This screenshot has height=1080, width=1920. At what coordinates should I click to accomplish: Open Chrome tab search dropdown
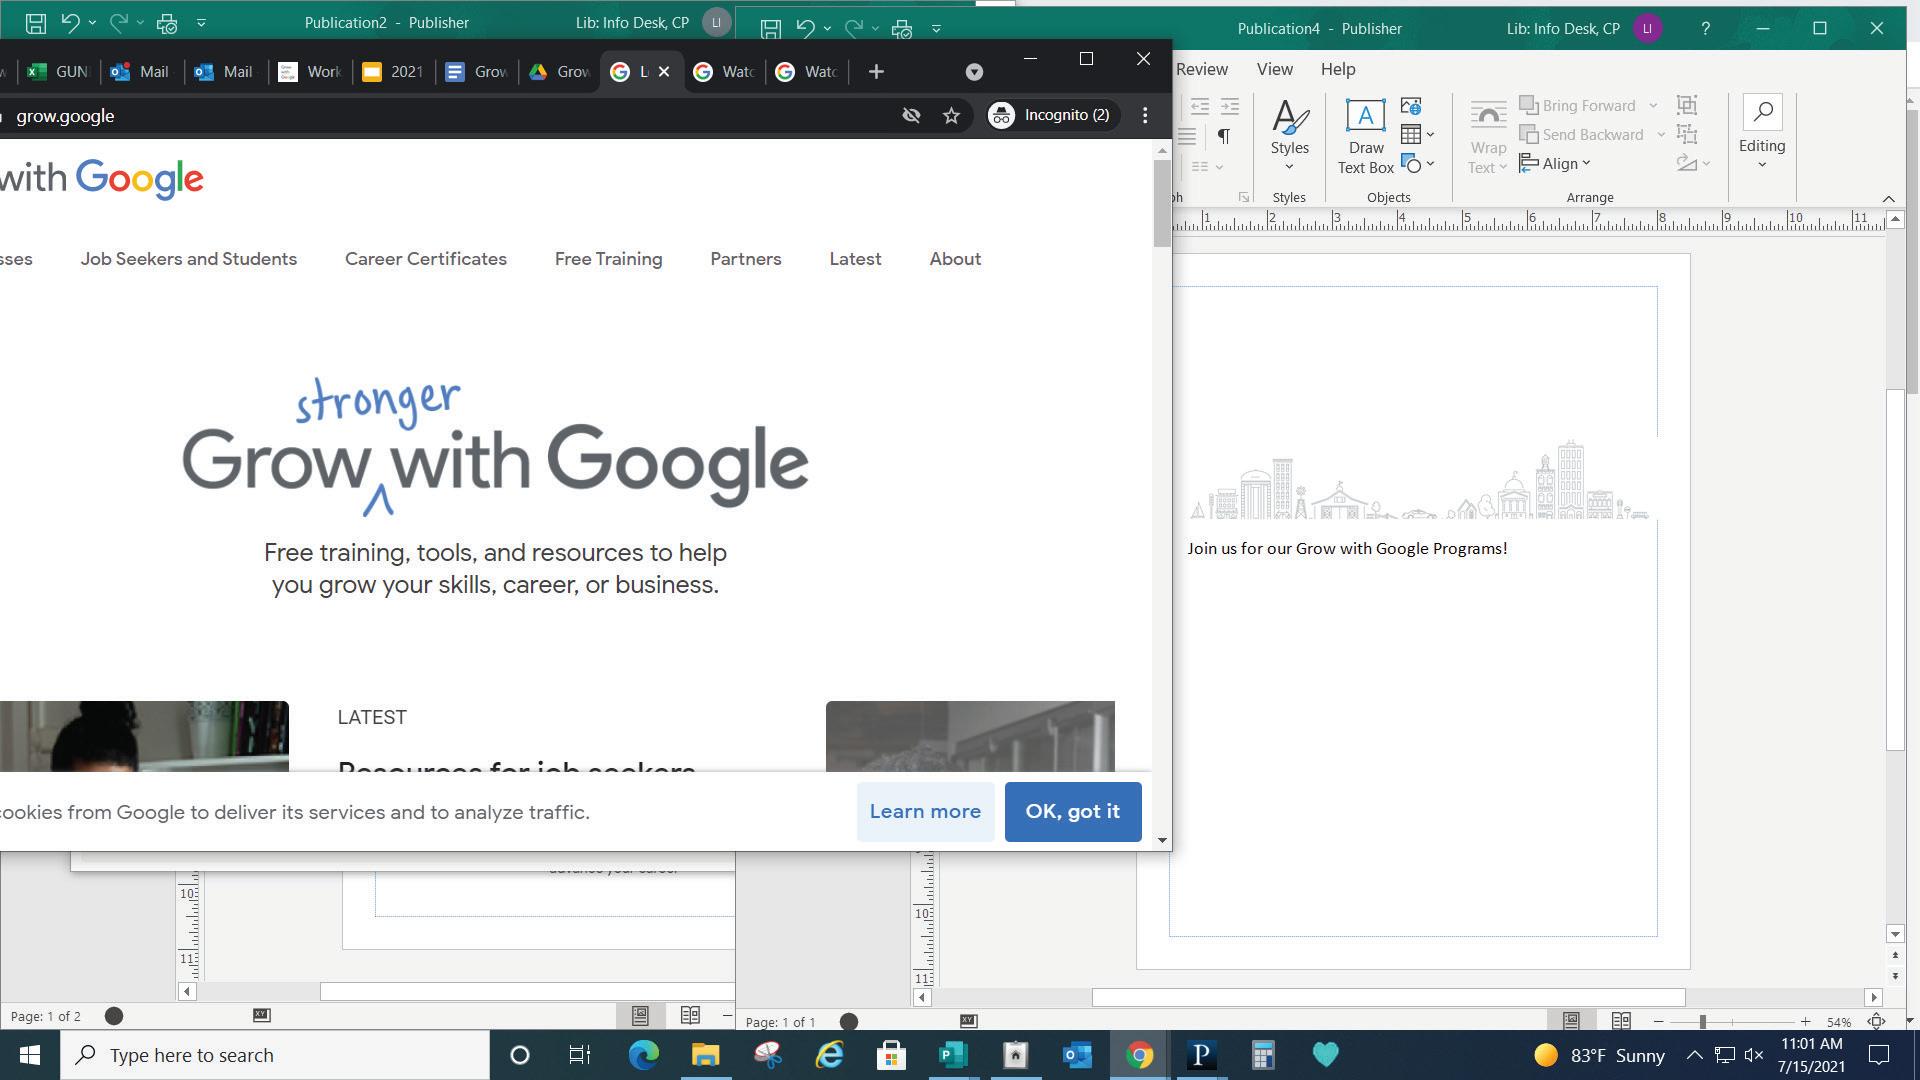tap(974, 71)
